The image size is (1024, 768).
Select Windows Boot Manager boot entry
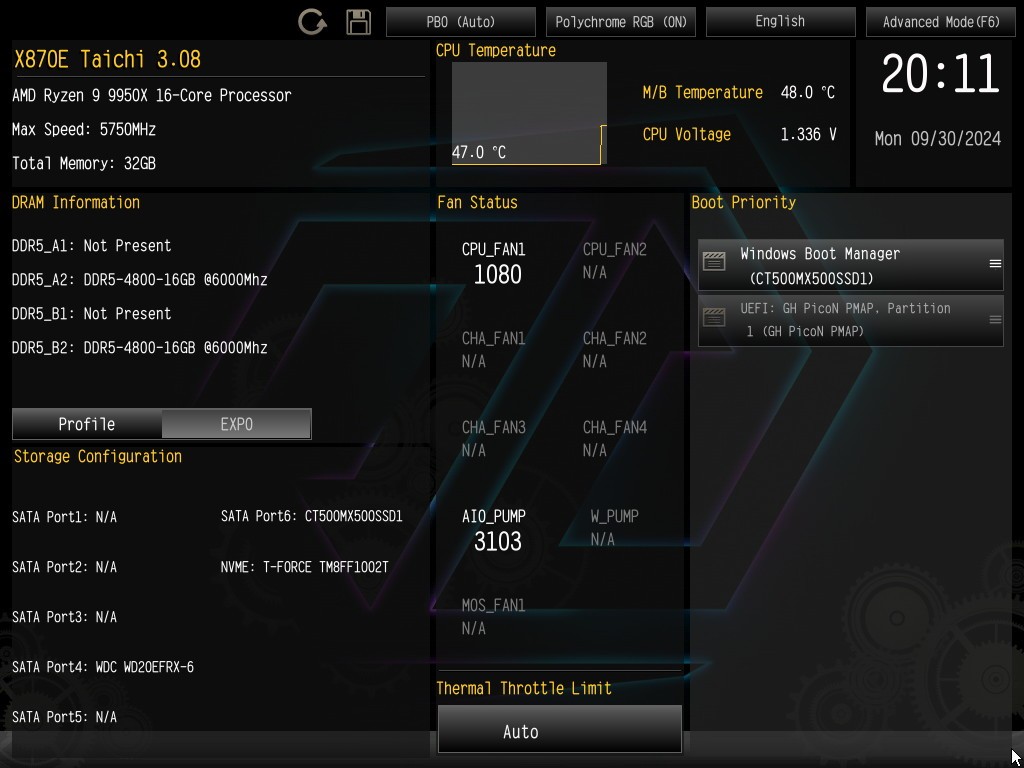pos(851,265)
